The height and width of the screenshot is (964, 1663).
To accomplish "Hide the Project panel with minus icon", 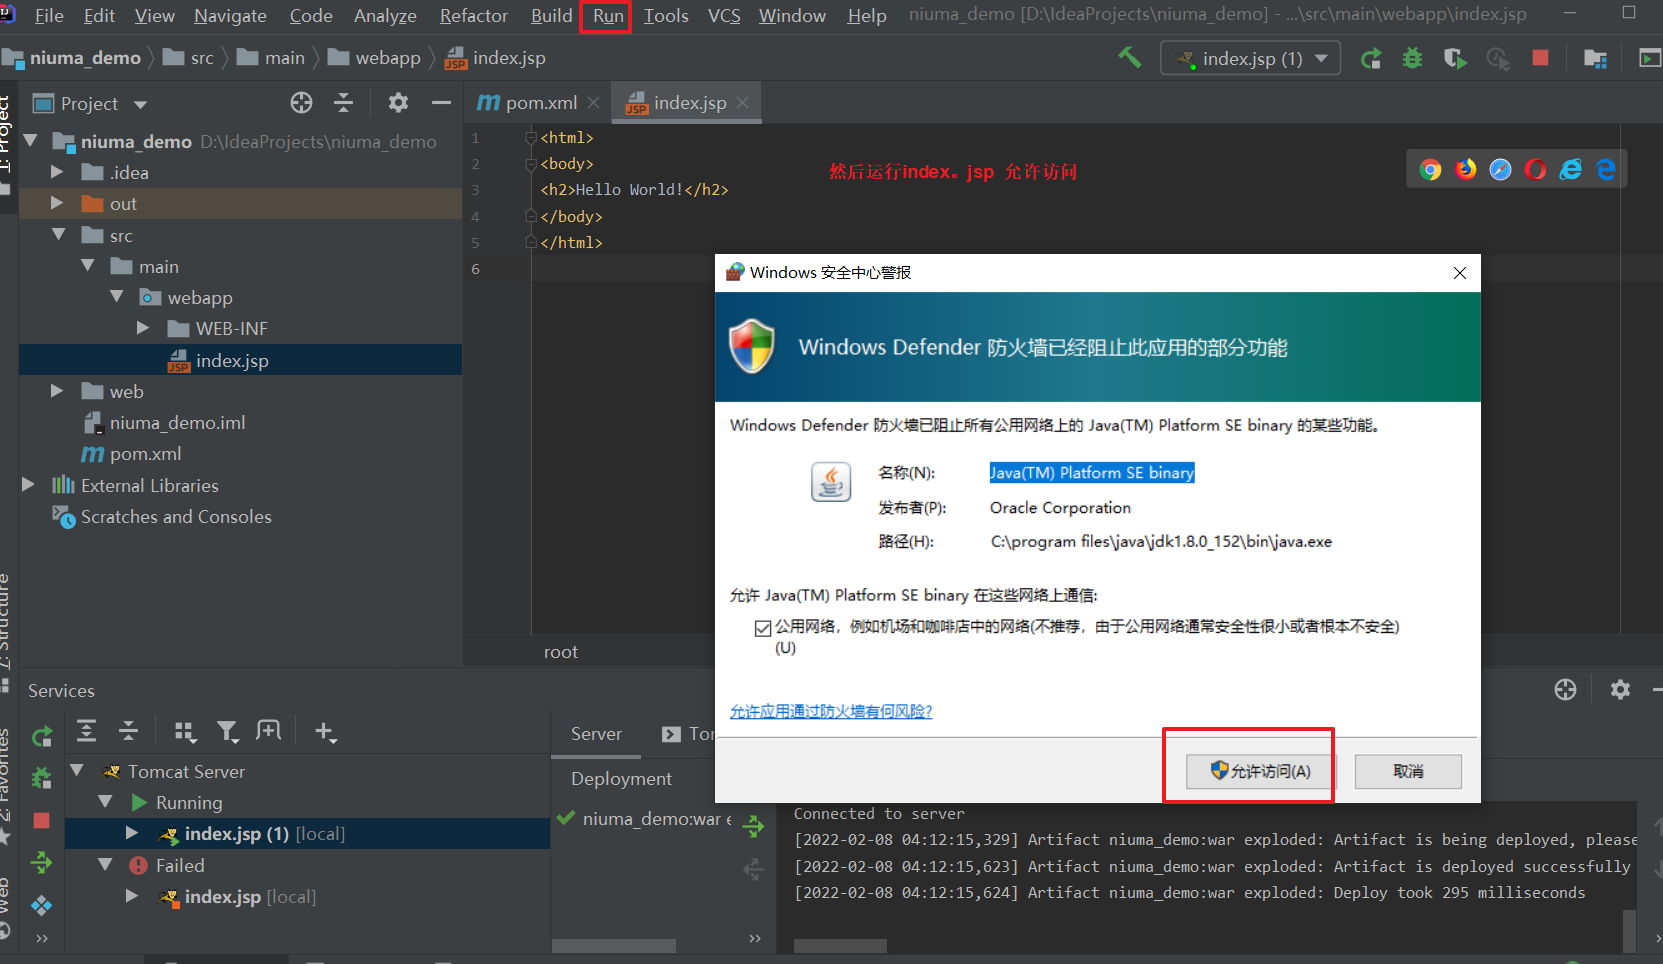I will point(441,102).
